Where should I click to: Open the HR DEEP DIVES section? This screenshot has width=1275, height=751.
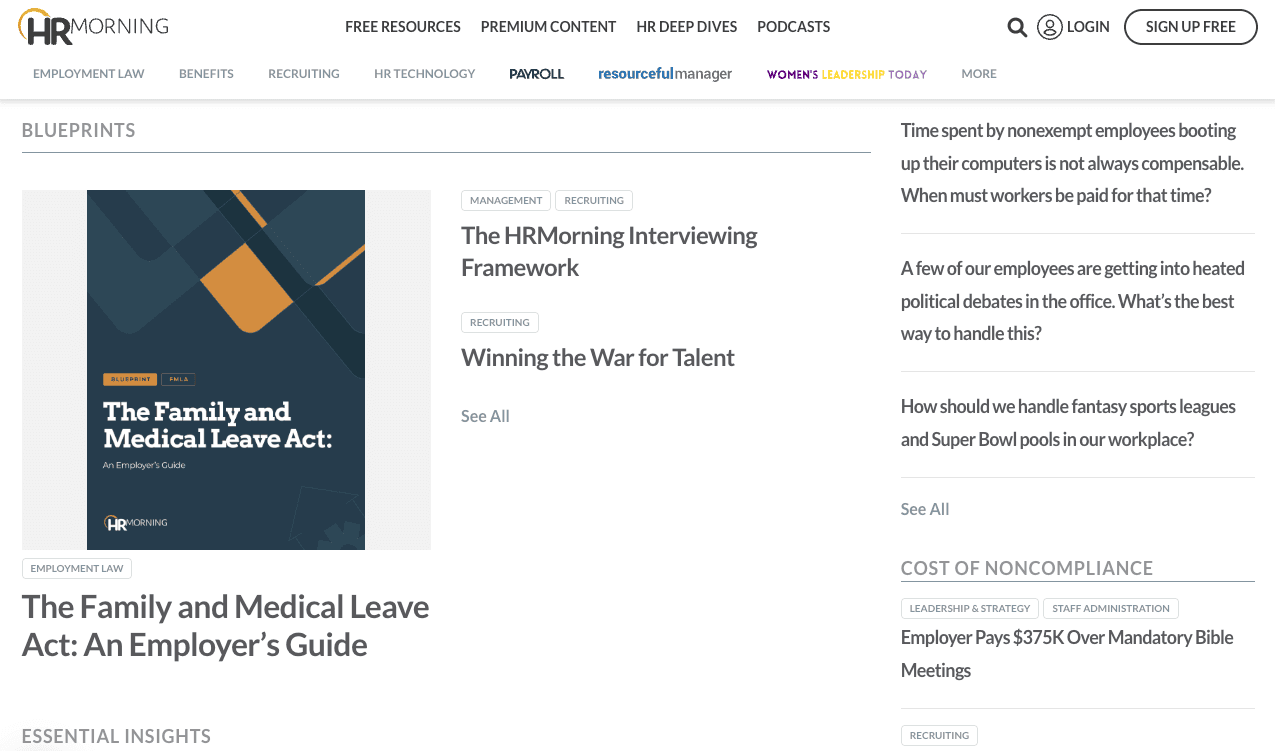tap(686, 27)
